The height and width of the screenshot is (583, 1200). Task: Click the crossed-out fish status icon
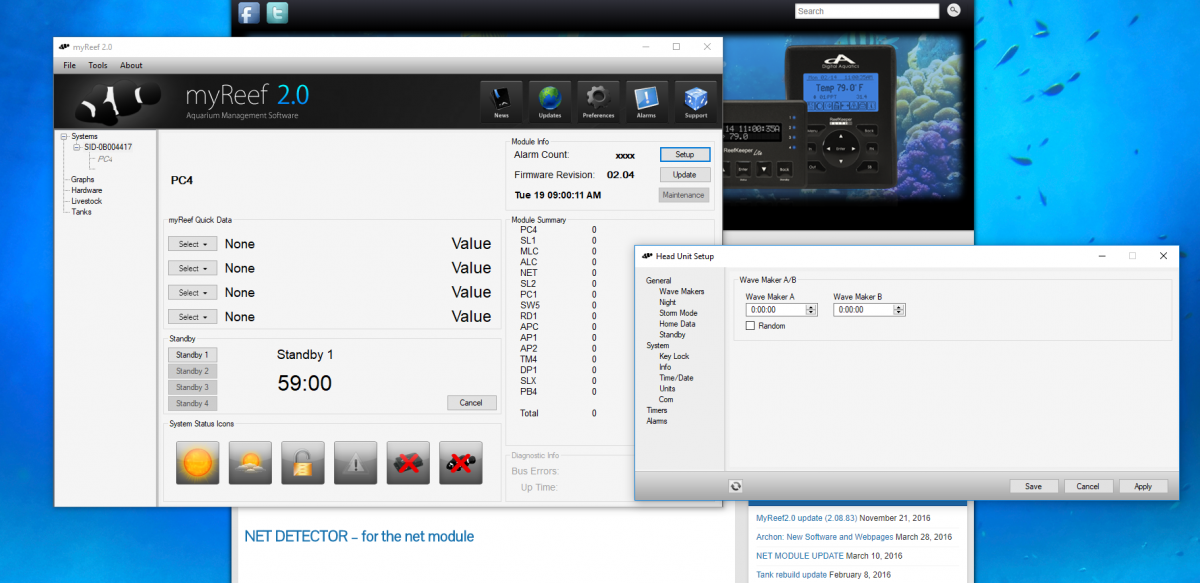pyautogui.click(x=460, y=463)
